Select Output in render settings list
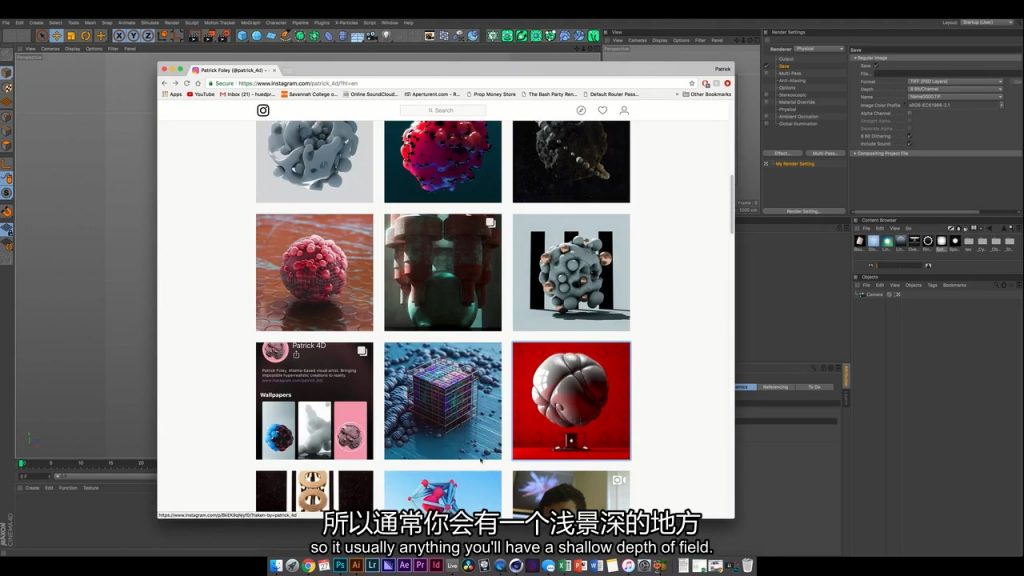Screen dimensions: 1024x576 point(786,59)
